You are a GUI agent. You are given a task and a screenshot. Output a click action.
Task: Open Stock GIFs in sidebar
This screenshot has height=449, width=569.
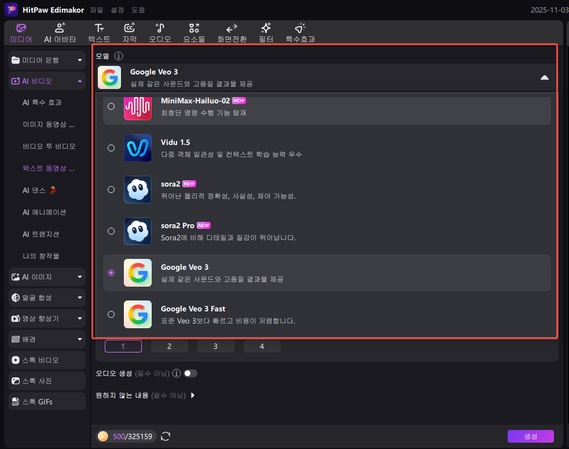(x=47, y=402)
